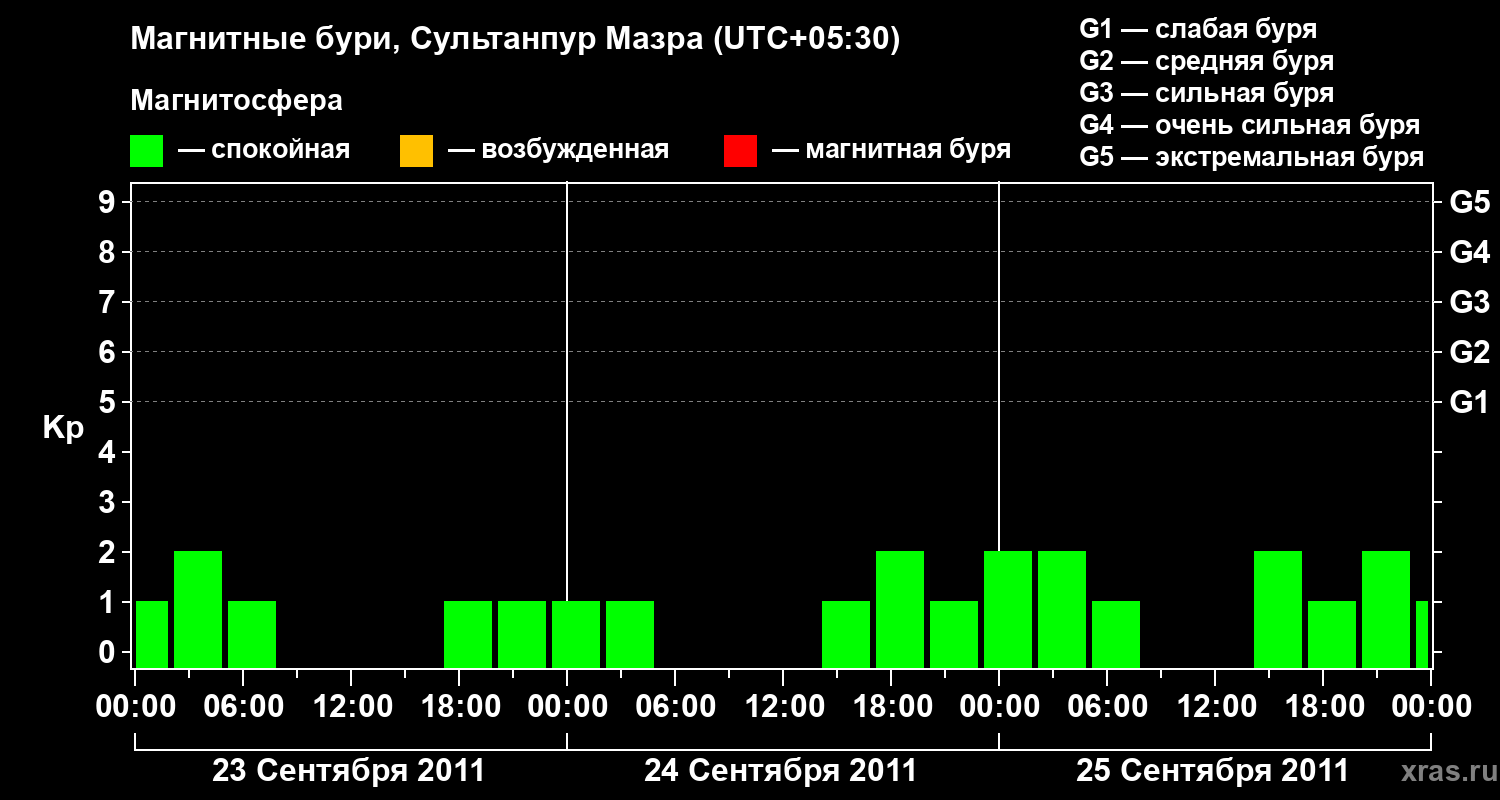Click the 'G1 — слабая буря' legend line
1500x800 pixels.
(1198, 29)
